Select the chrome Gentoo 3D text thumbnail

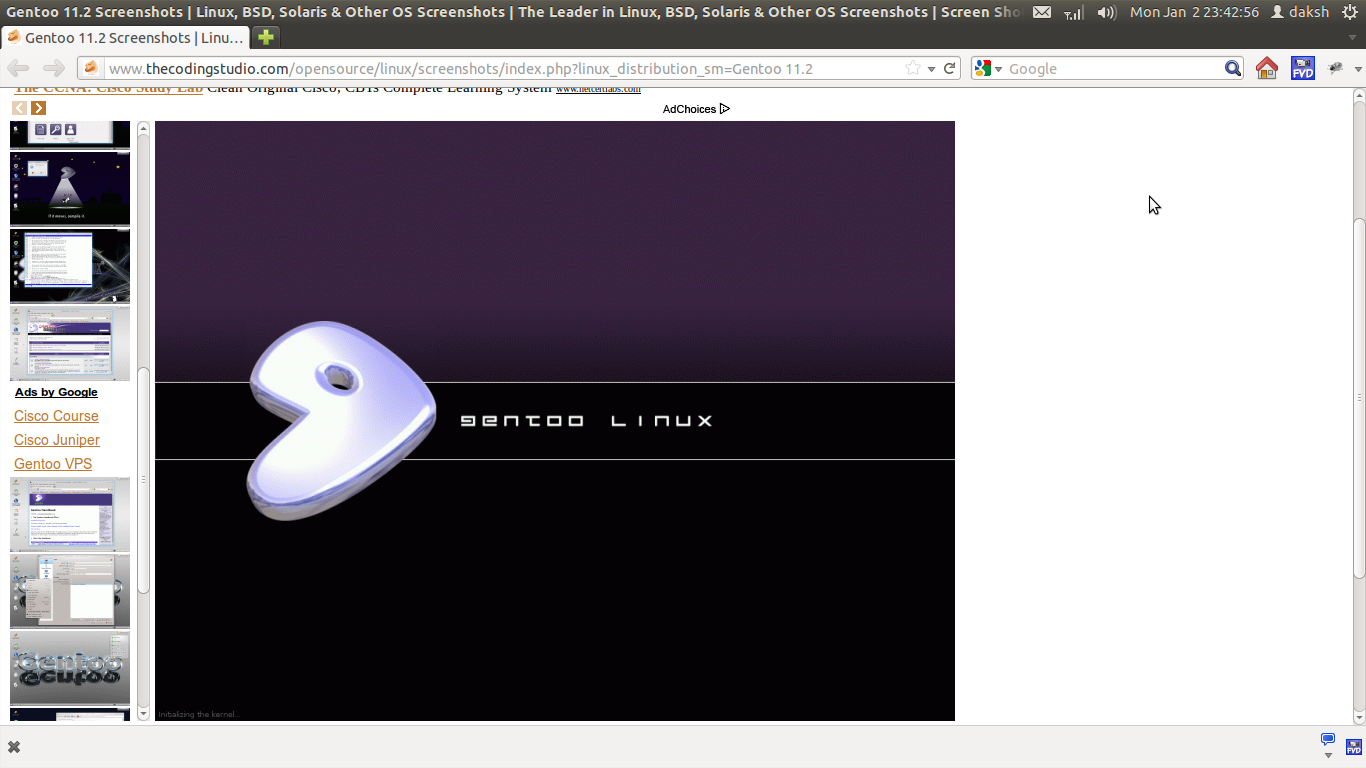point(70,668)
